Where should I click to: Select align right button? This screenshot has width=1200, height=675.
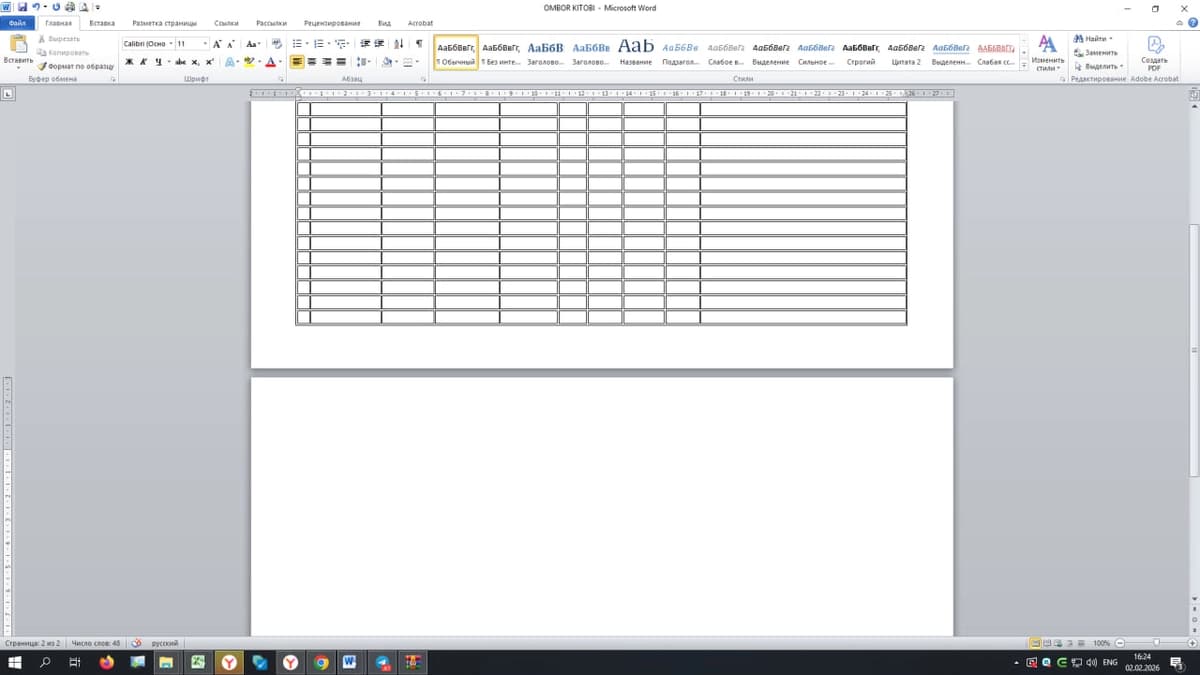(326, 62)
